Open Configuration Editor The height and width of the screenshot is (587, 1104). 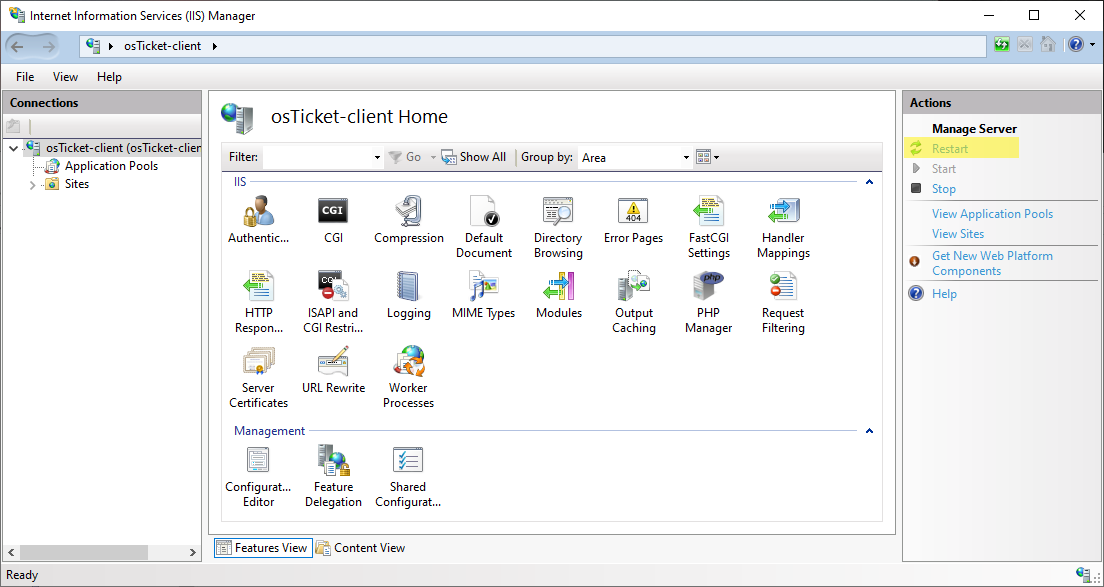[x=258, y=476]
